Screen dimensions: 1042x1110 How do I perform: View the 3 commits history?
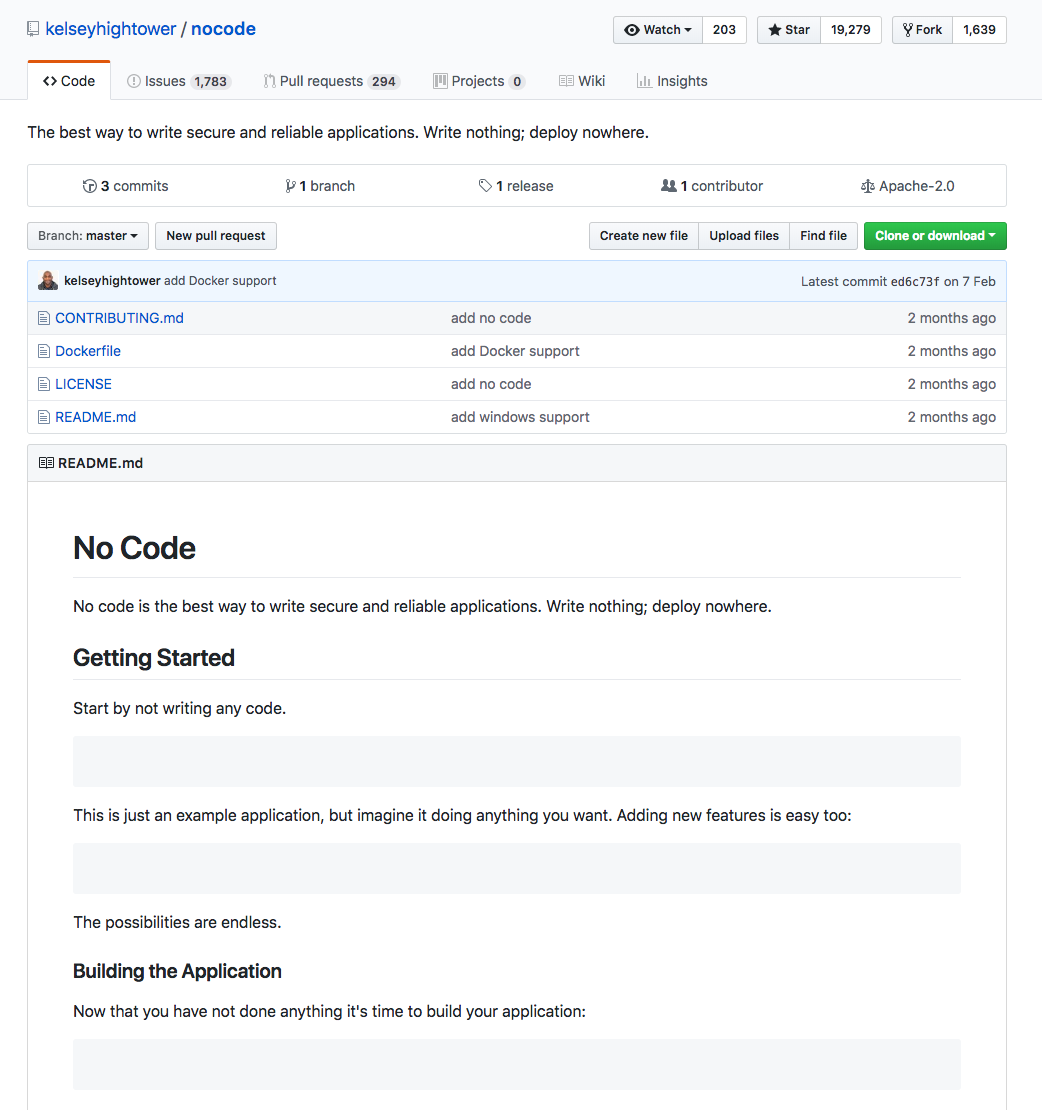[125, 186]
